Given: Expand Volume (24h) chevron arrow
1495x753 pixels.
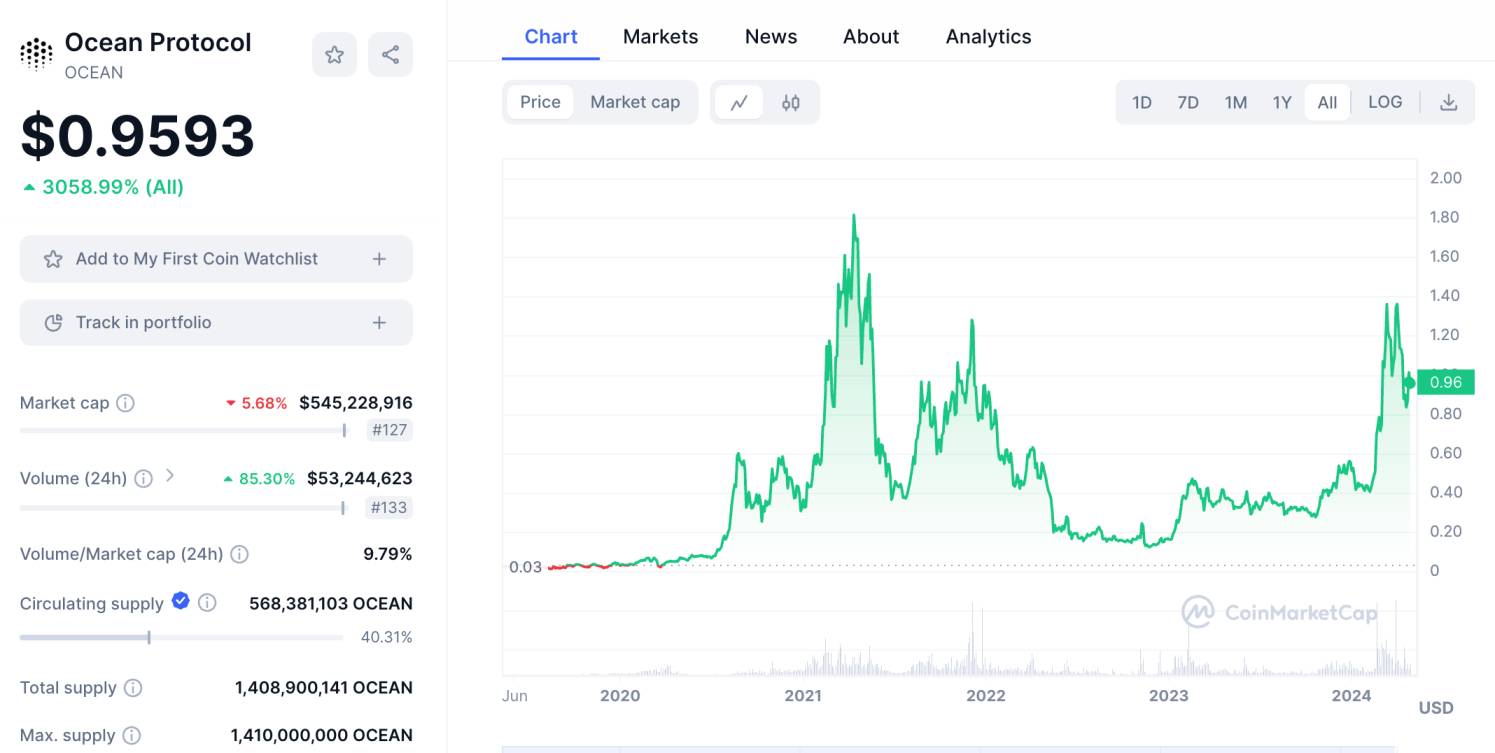Looking at the screenshot, I should tap(170, 476).
